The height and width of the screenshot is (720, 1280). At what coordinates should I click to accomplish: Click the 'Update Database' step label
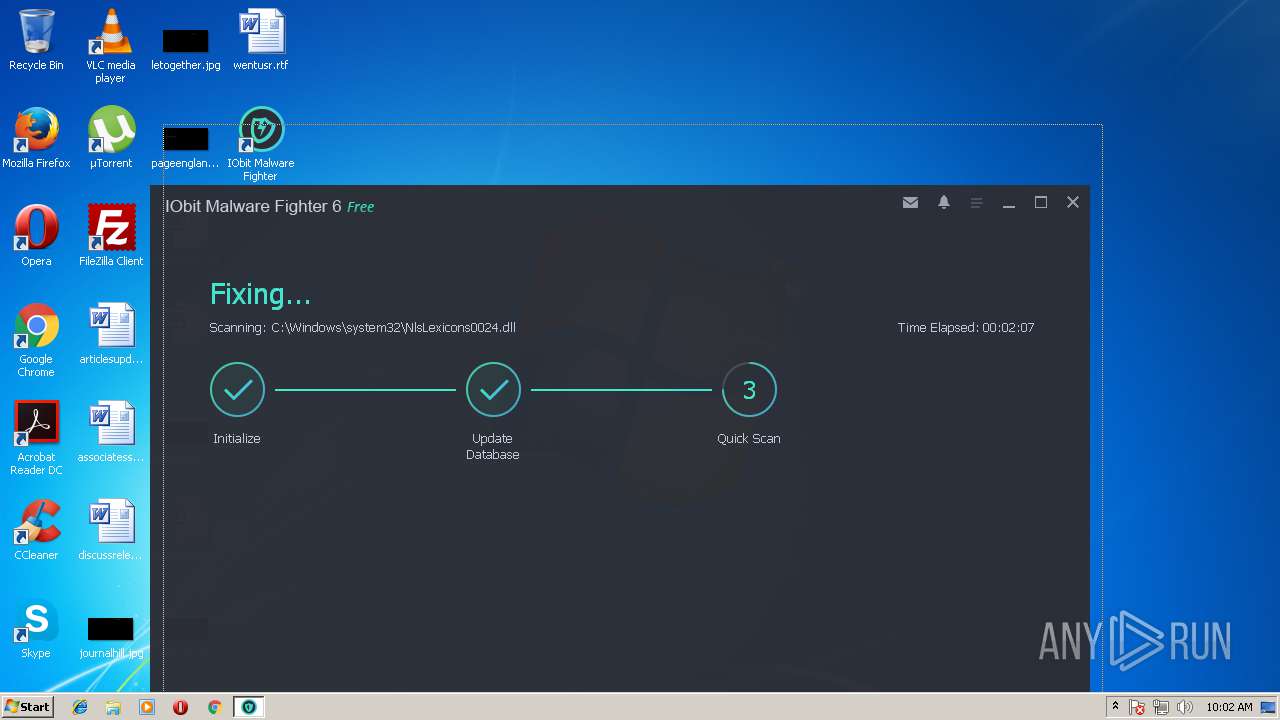pyautogui.click(x=493, y=446)
